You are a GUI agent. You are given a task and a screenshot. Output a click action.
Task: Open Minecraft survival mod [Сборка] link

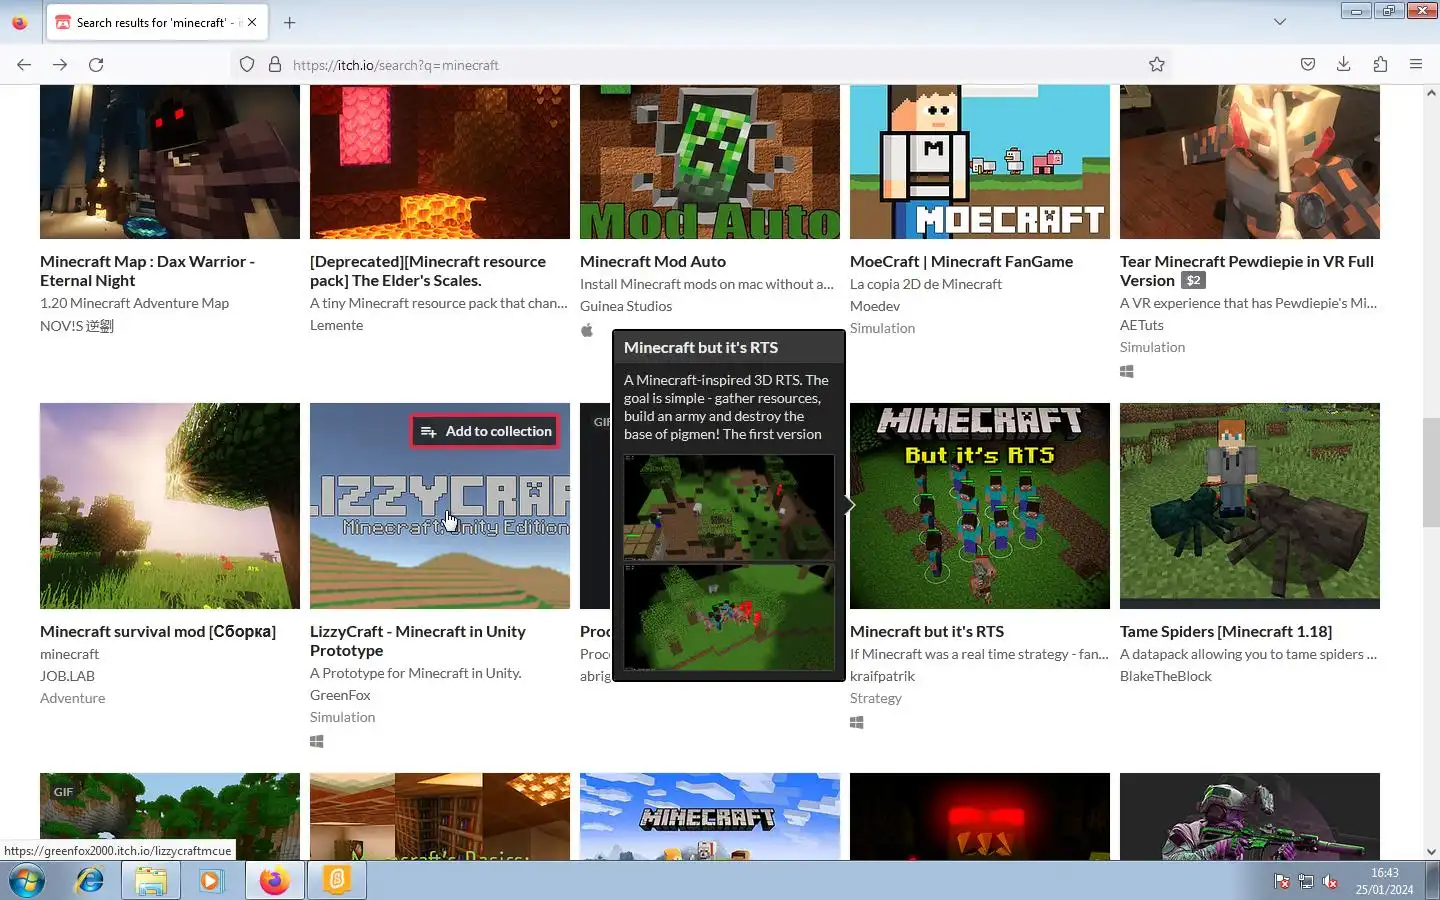[158, 632]
